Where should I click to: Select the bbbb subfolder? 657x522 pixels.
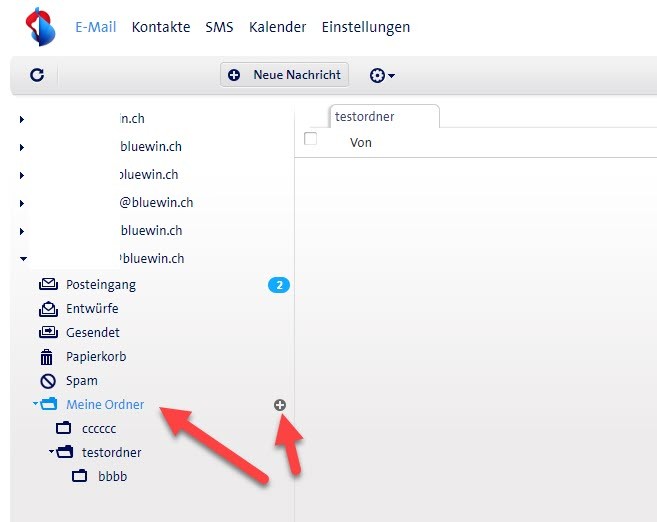tap(112, 477)
